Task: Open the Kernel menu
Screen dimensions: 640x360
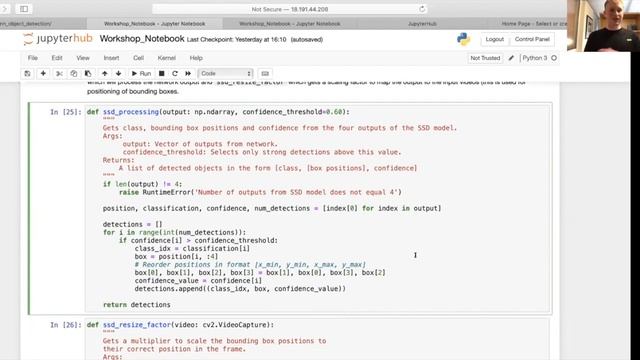Action: click(x=167, y=58)
